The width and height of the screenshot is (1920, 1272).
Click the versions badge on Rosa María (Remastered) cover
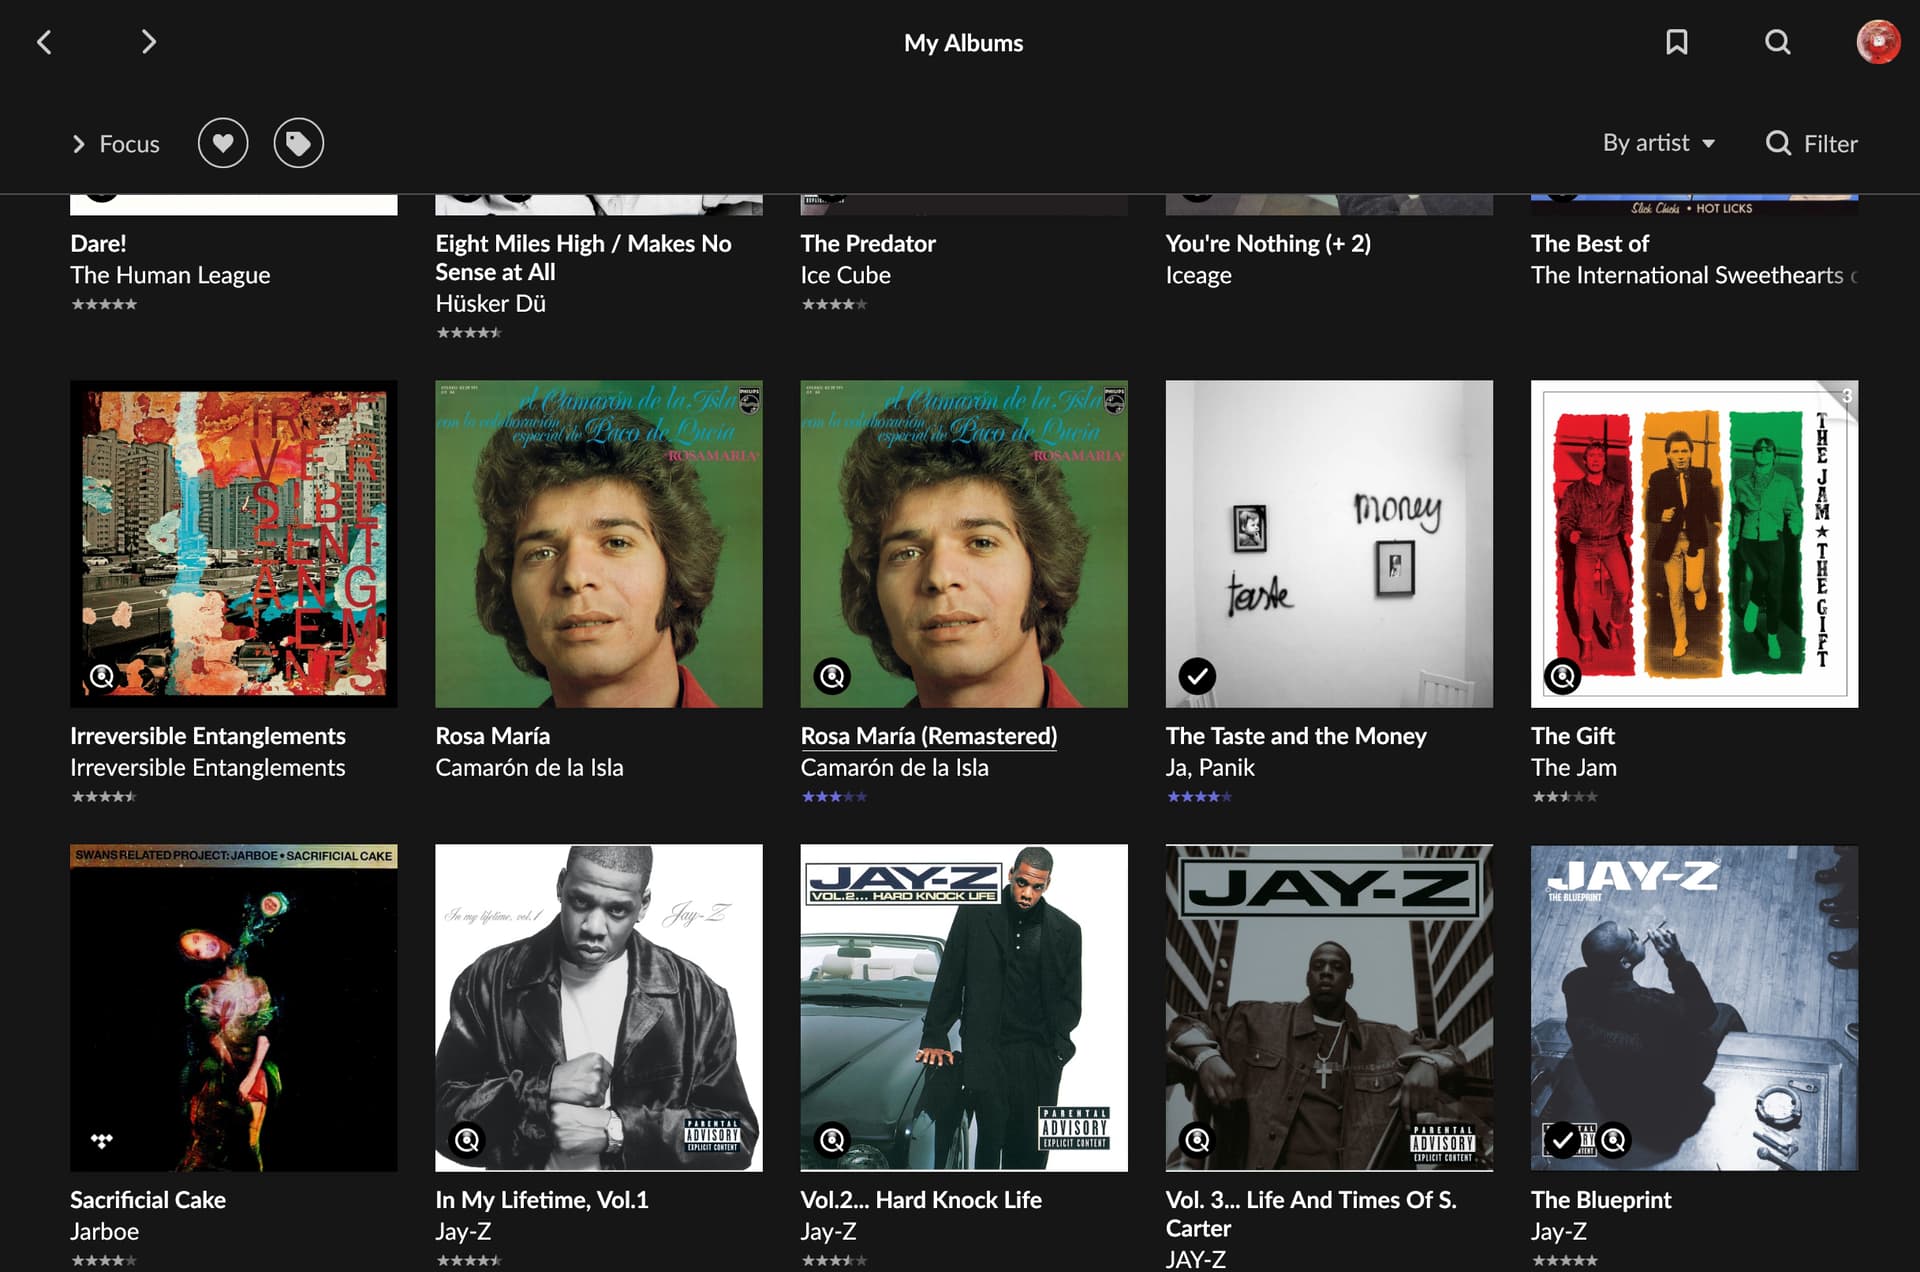pyautogui.click(x=834, y=676)
